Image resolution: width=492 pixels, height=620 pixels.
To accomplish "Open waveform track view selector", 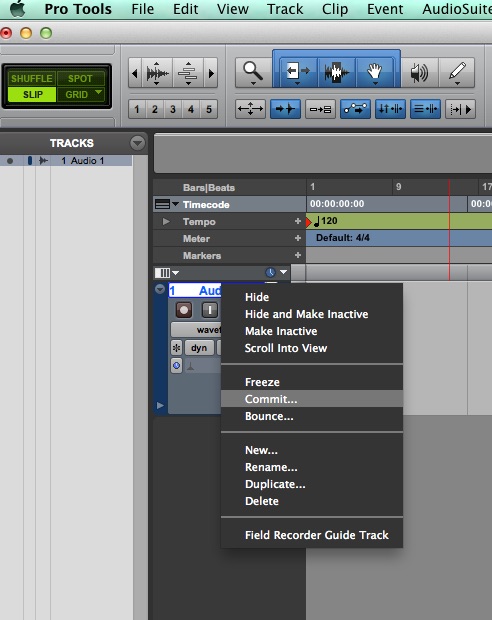I will (196, 329).
